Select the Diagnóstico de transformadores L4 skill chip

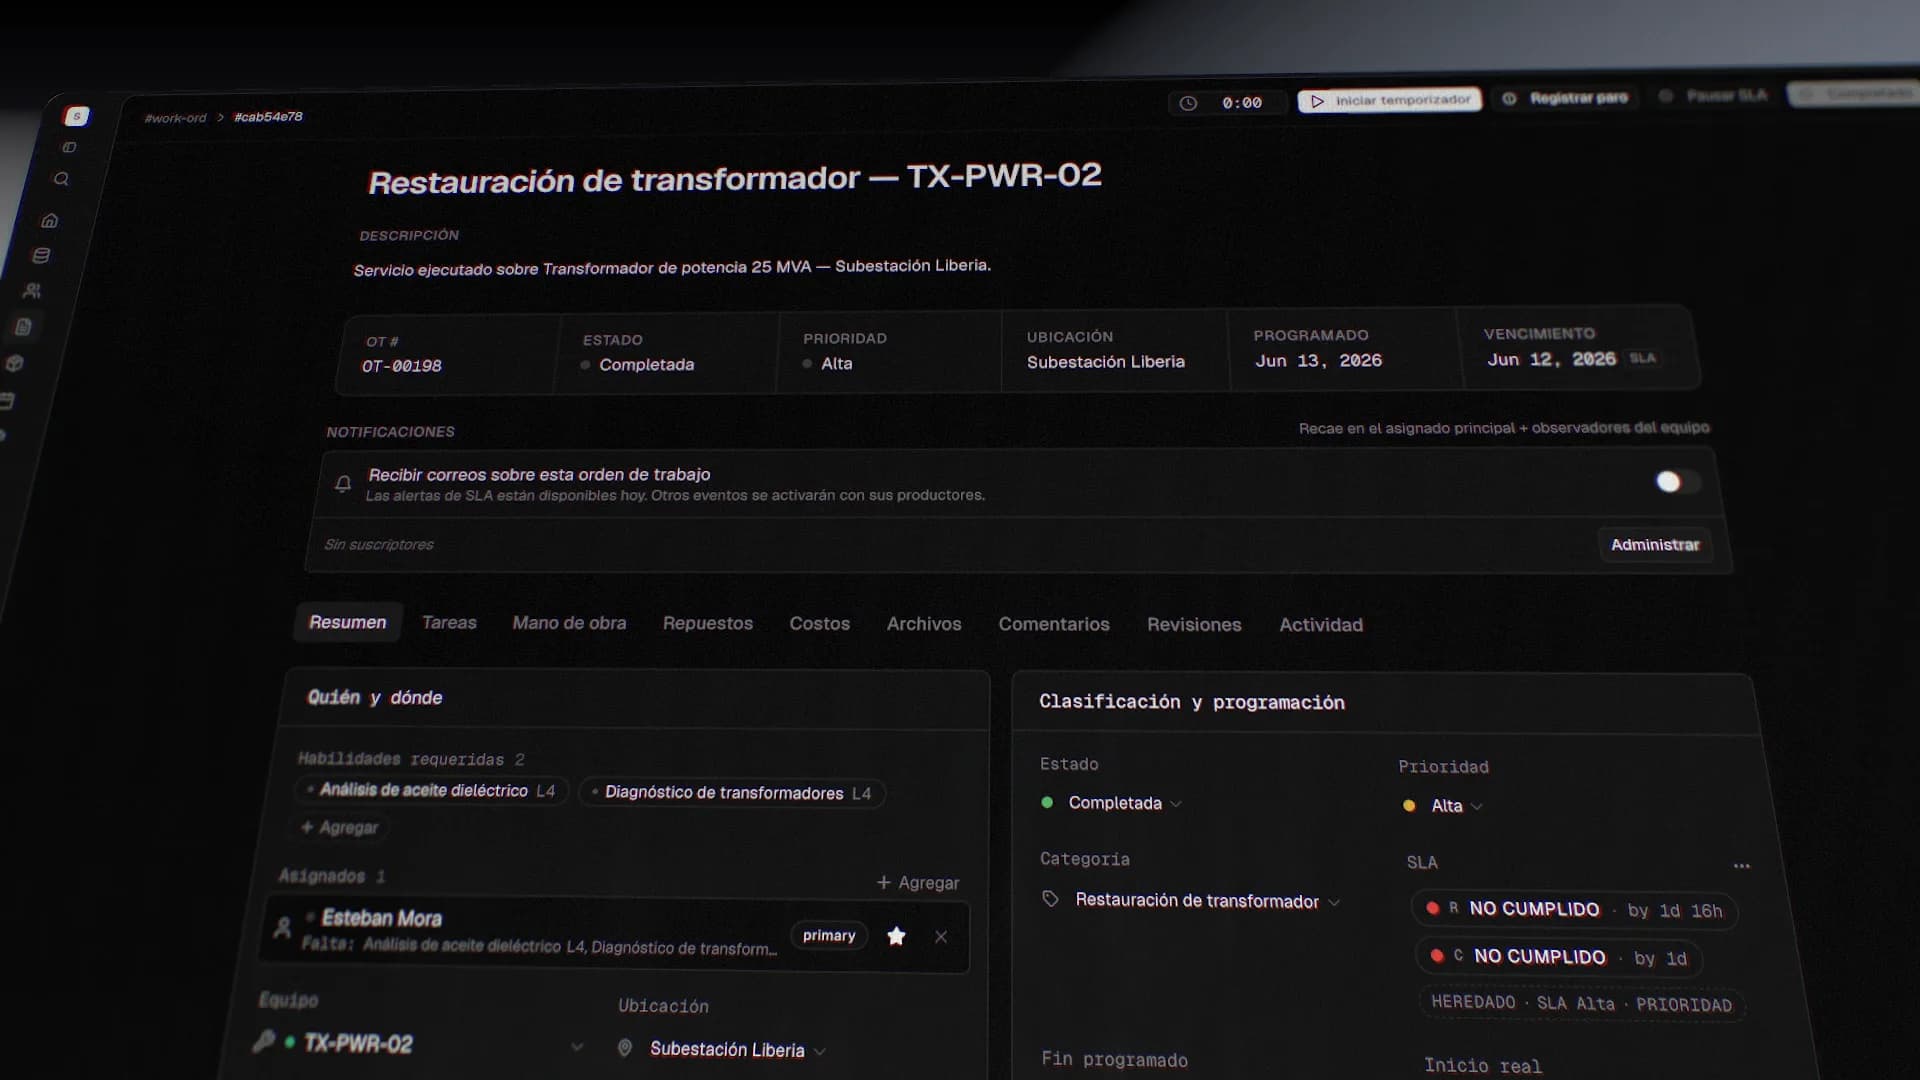pyautogui.click(x=732, y=793)
